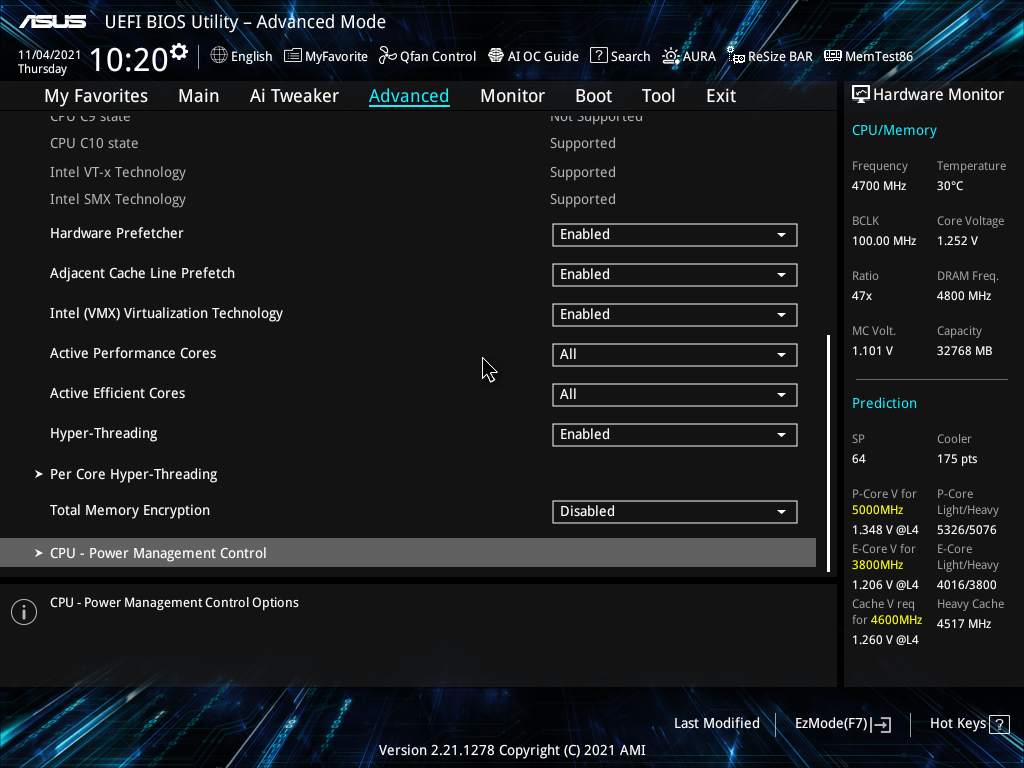Click the Search question mark icon

point(599,56)
